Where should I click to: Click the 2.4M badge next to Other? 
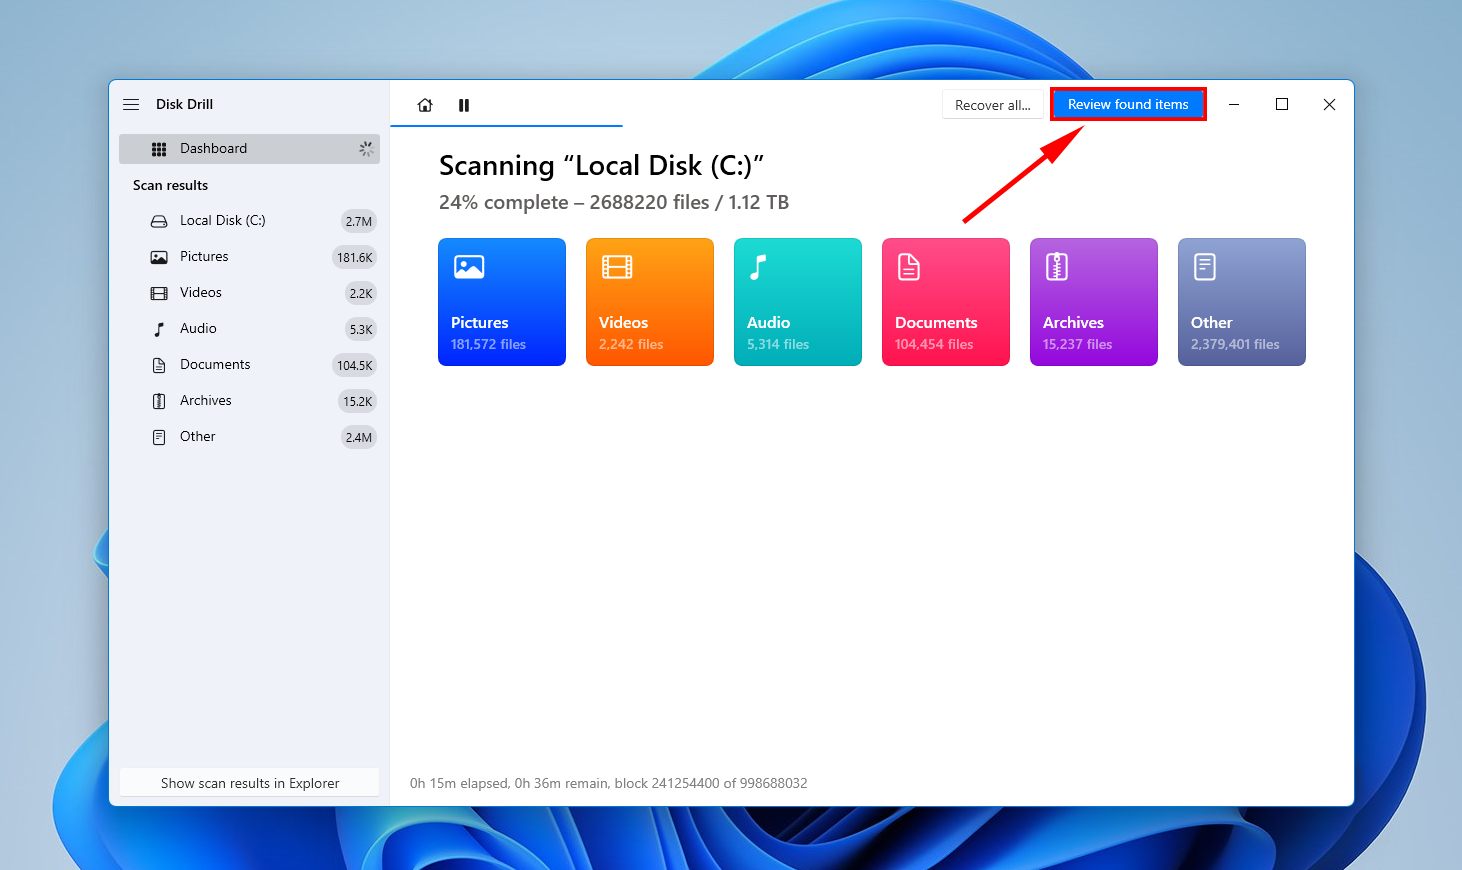coord(359,437)
